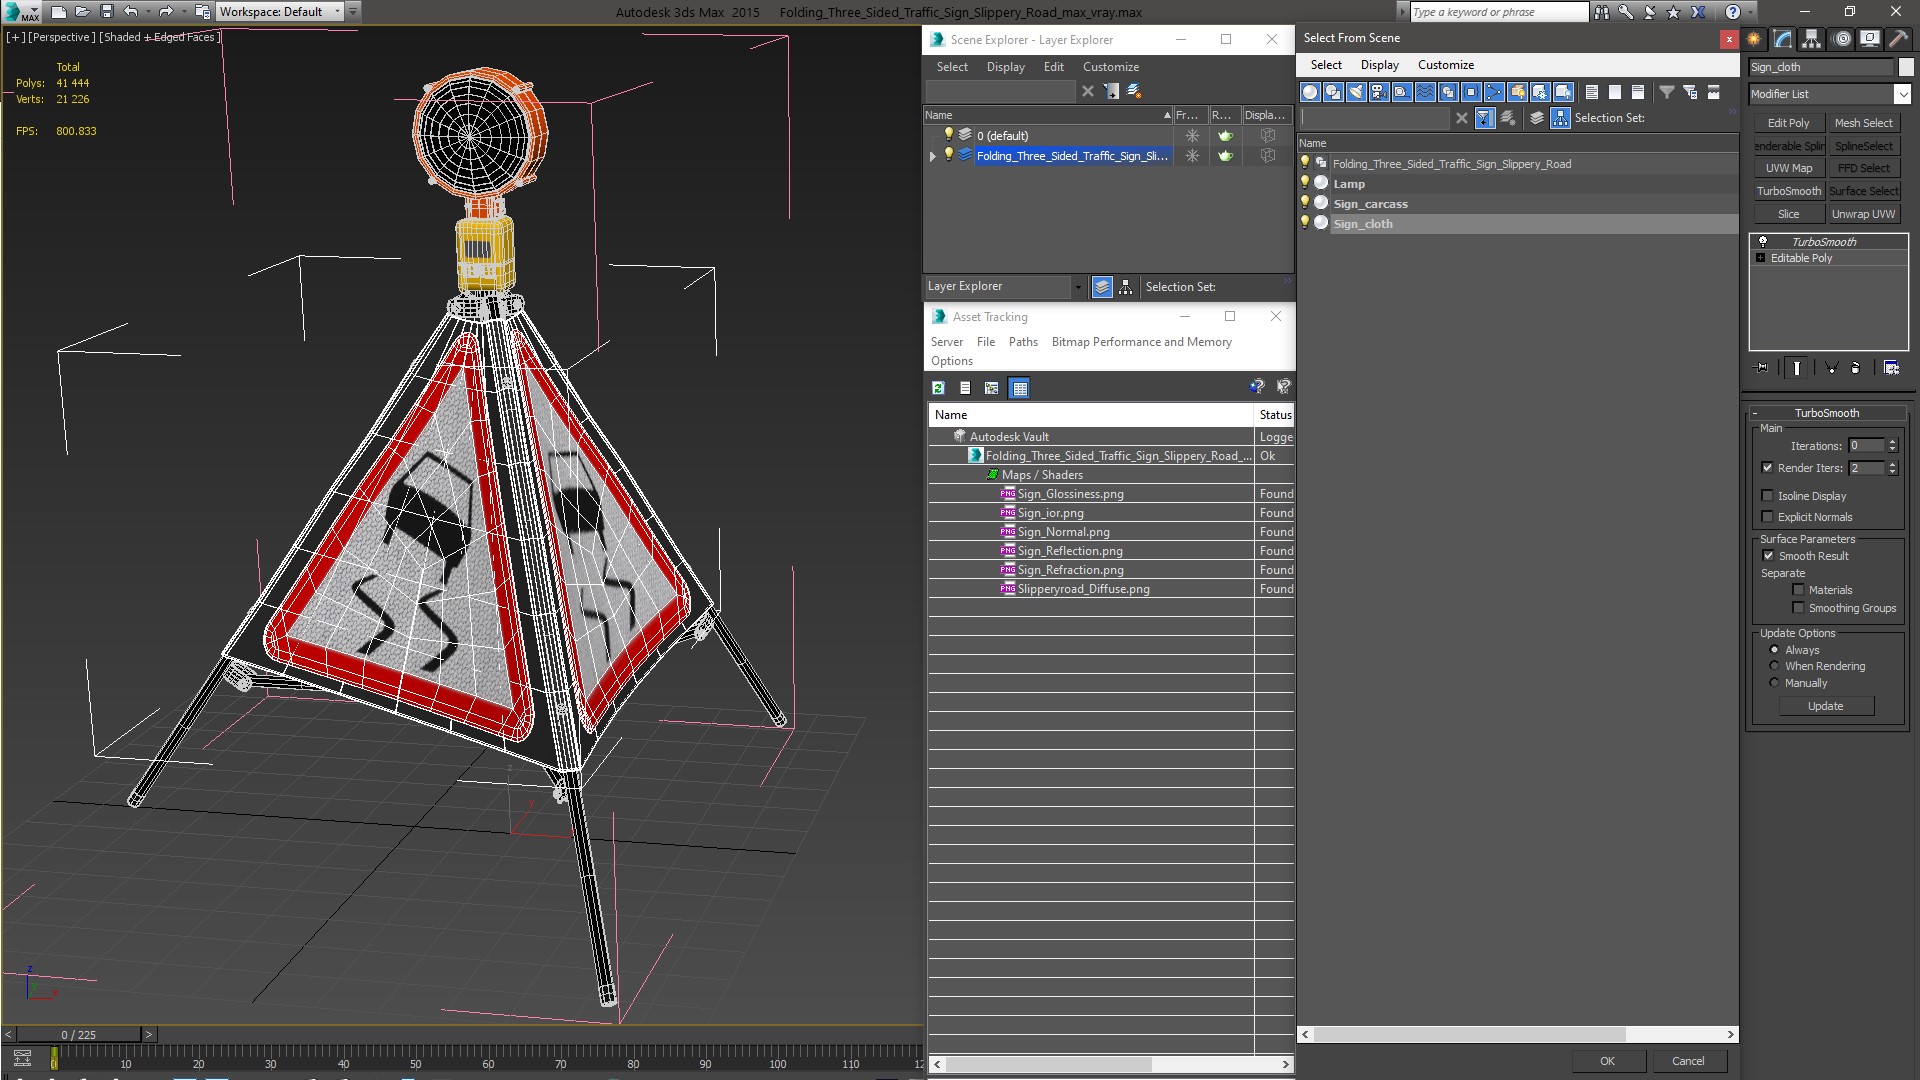Toggle Display Geometry filter in Select From Scene
The width and height of the screenshot is (1920, 1080).
coord(1310,92)
